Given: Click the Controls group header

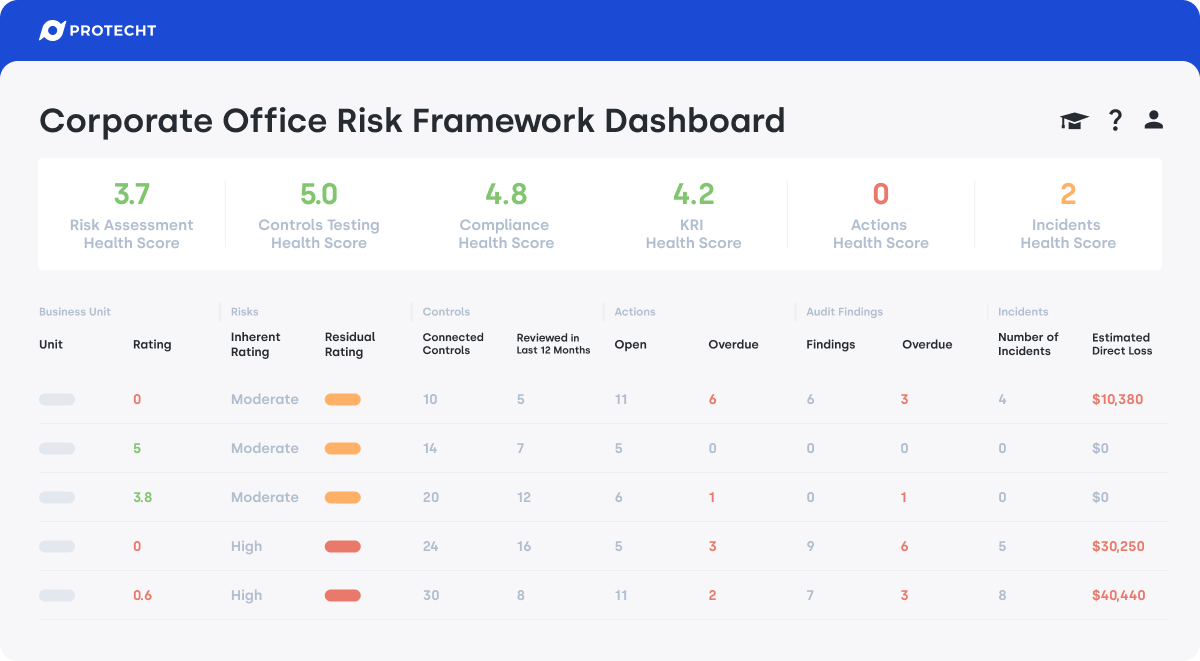Looking at the screenshot, I should point(446,312).
